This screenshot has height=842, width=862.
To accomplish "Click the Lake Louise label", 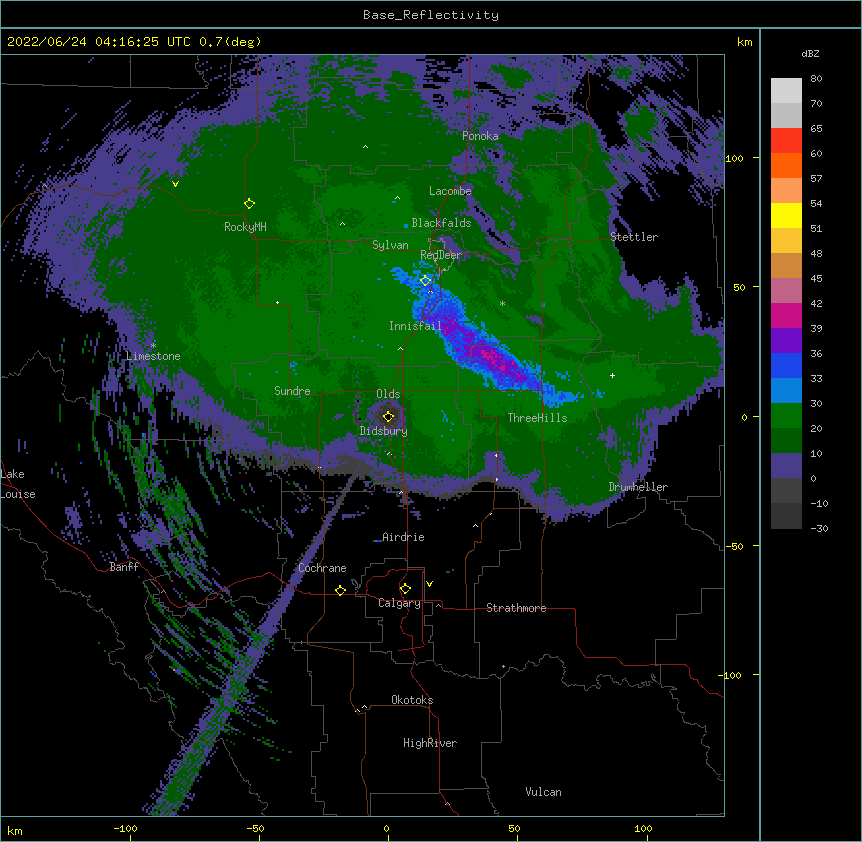I will (18, 484).
